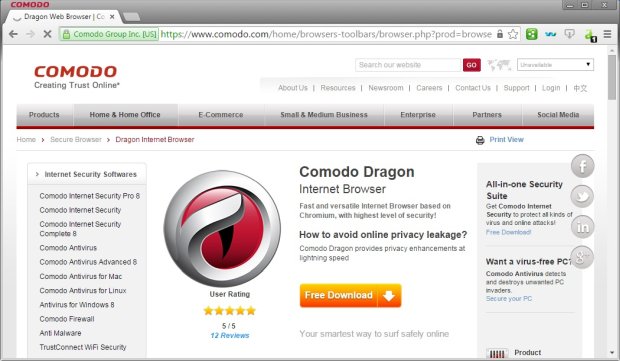Click the green extension icon in toolbar
This screenshot has height=361, width=620.
[x=531, y=34]
